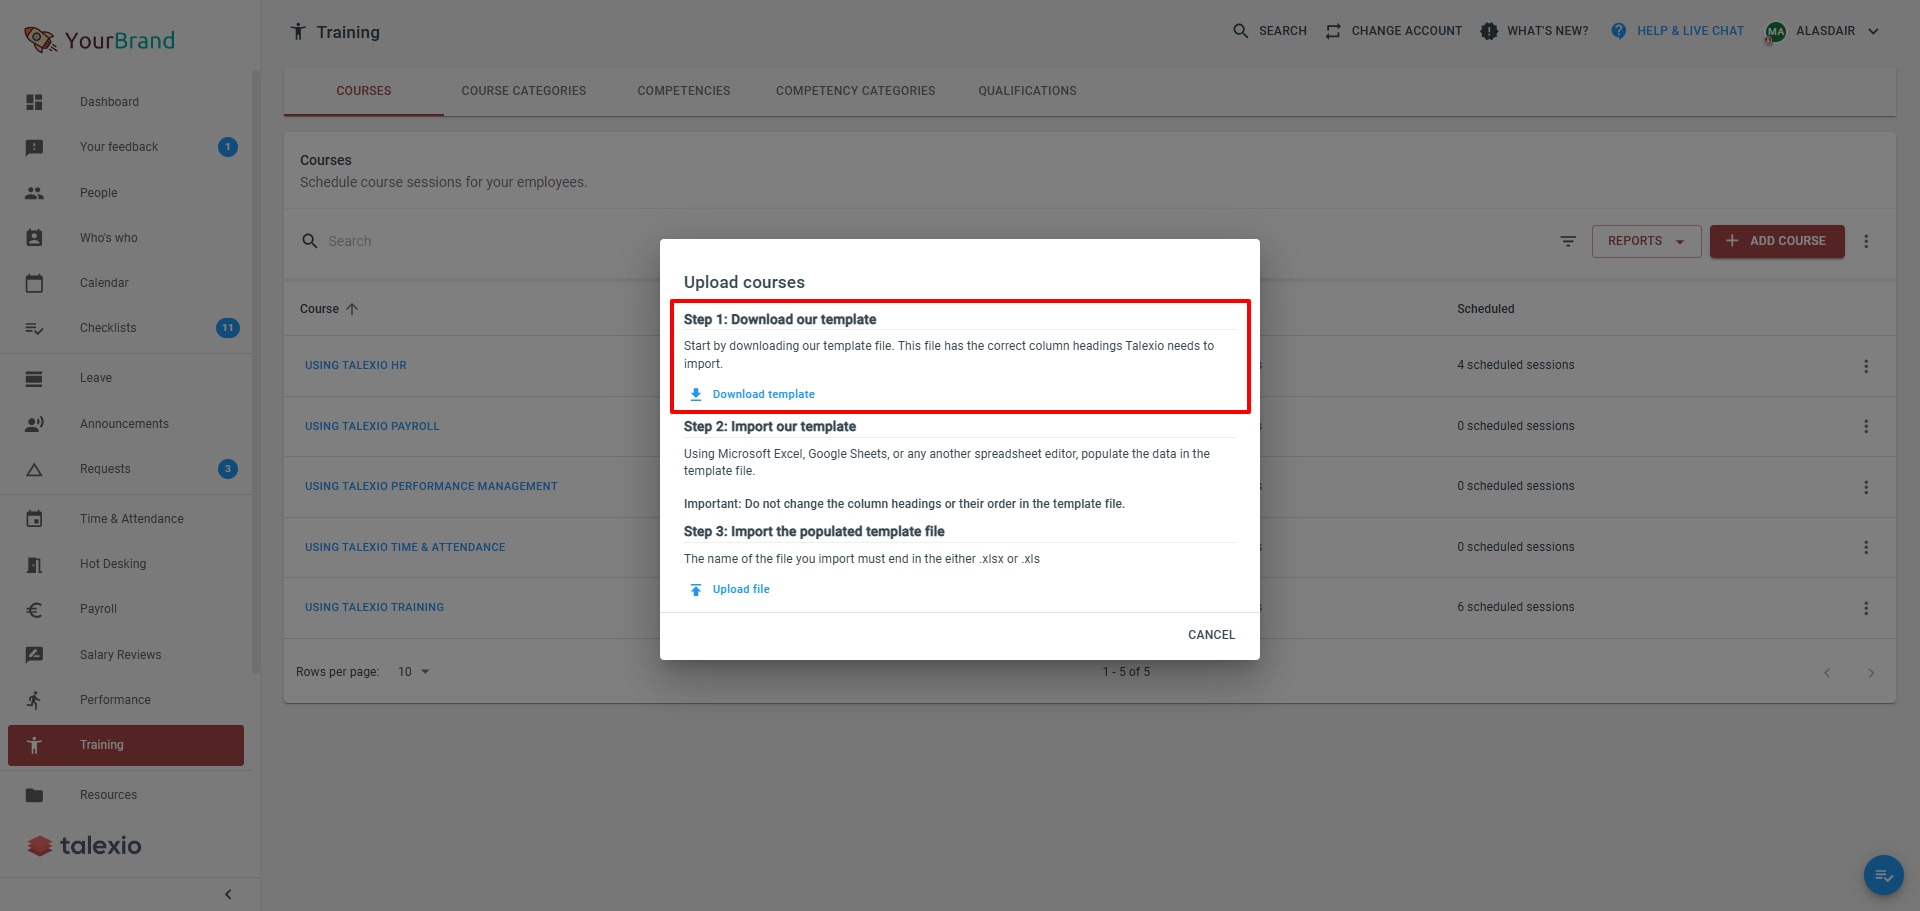This screenshot has width=1920, height=911.
Task: Switch to the Course Categories tab
Action: pyautogui.click(x=524, y=91)
